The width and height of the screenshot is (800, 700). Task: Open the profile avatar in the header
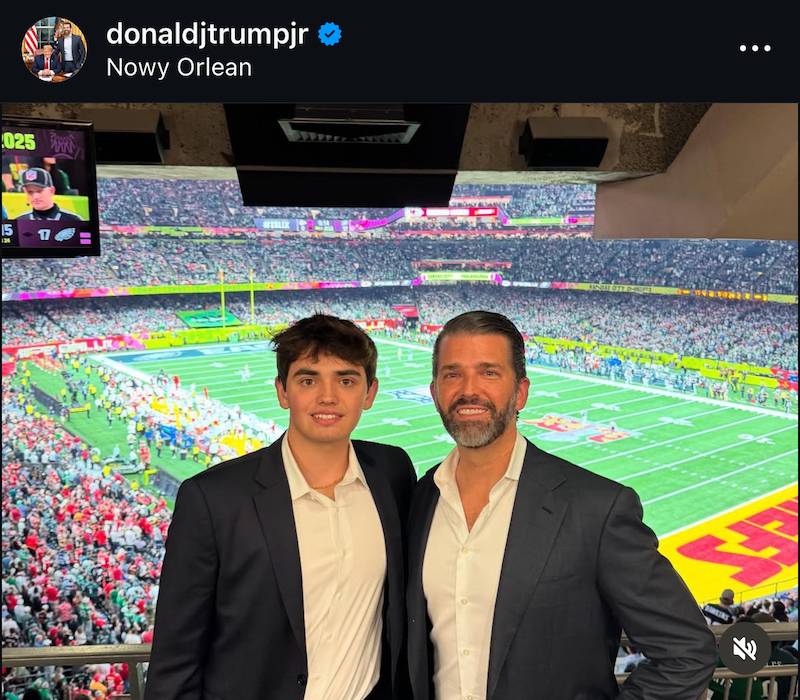54,49
